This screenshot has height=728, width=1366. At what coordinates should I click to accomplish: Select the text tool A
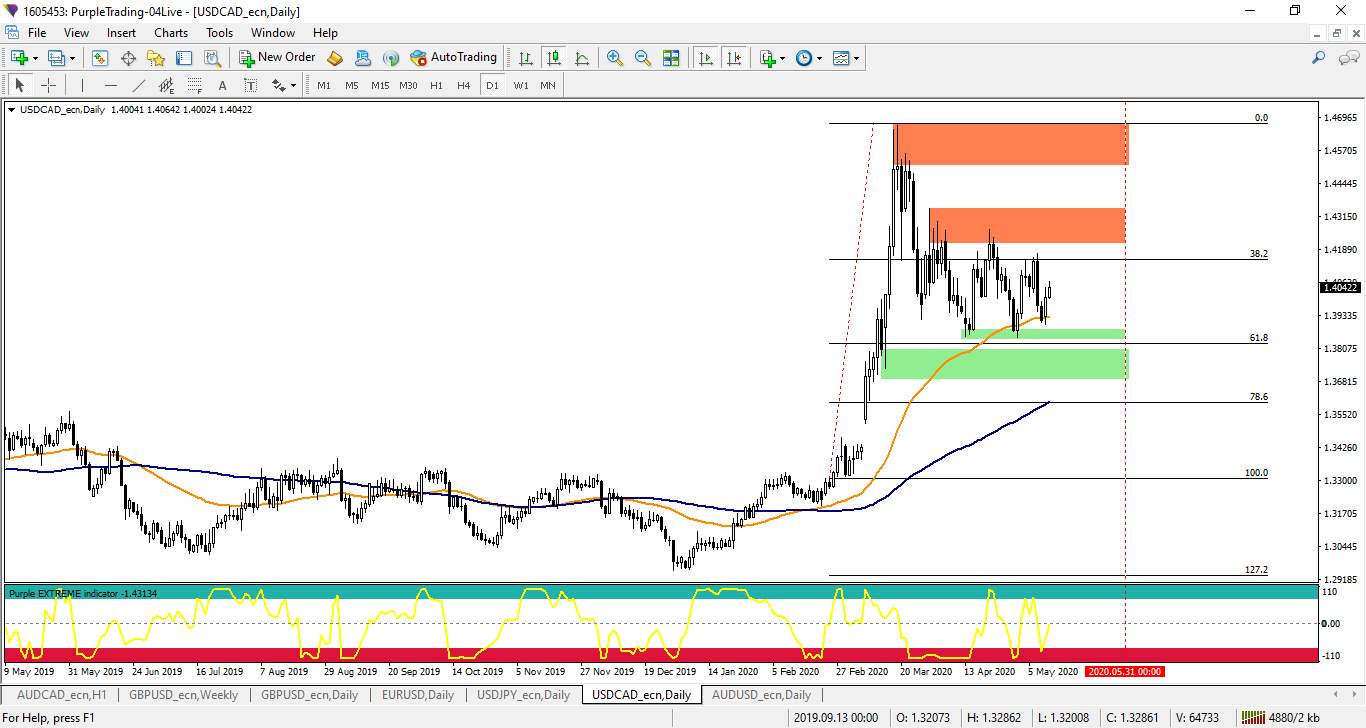[x=222, y=85]
